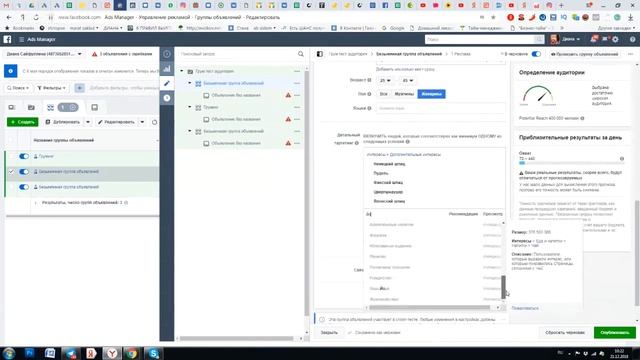Click info icon next to Детальный таргетинг
The width and height of the screenshot is (640, 360).
pyautogui.click(x=357, y=143)
